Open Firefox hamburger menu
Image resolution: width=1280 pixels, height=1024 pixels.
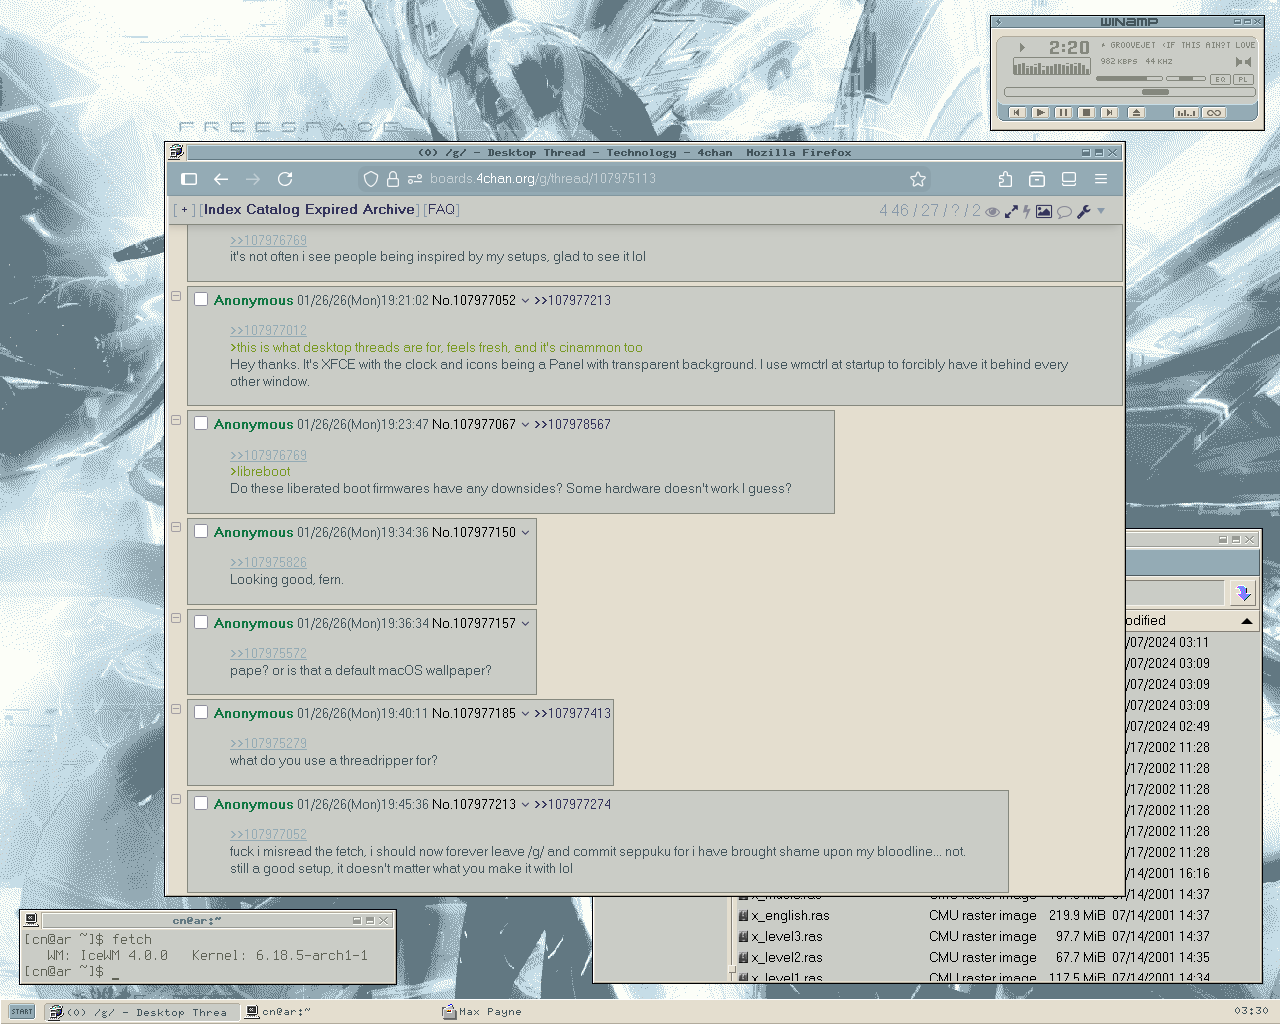point(1101,179)
